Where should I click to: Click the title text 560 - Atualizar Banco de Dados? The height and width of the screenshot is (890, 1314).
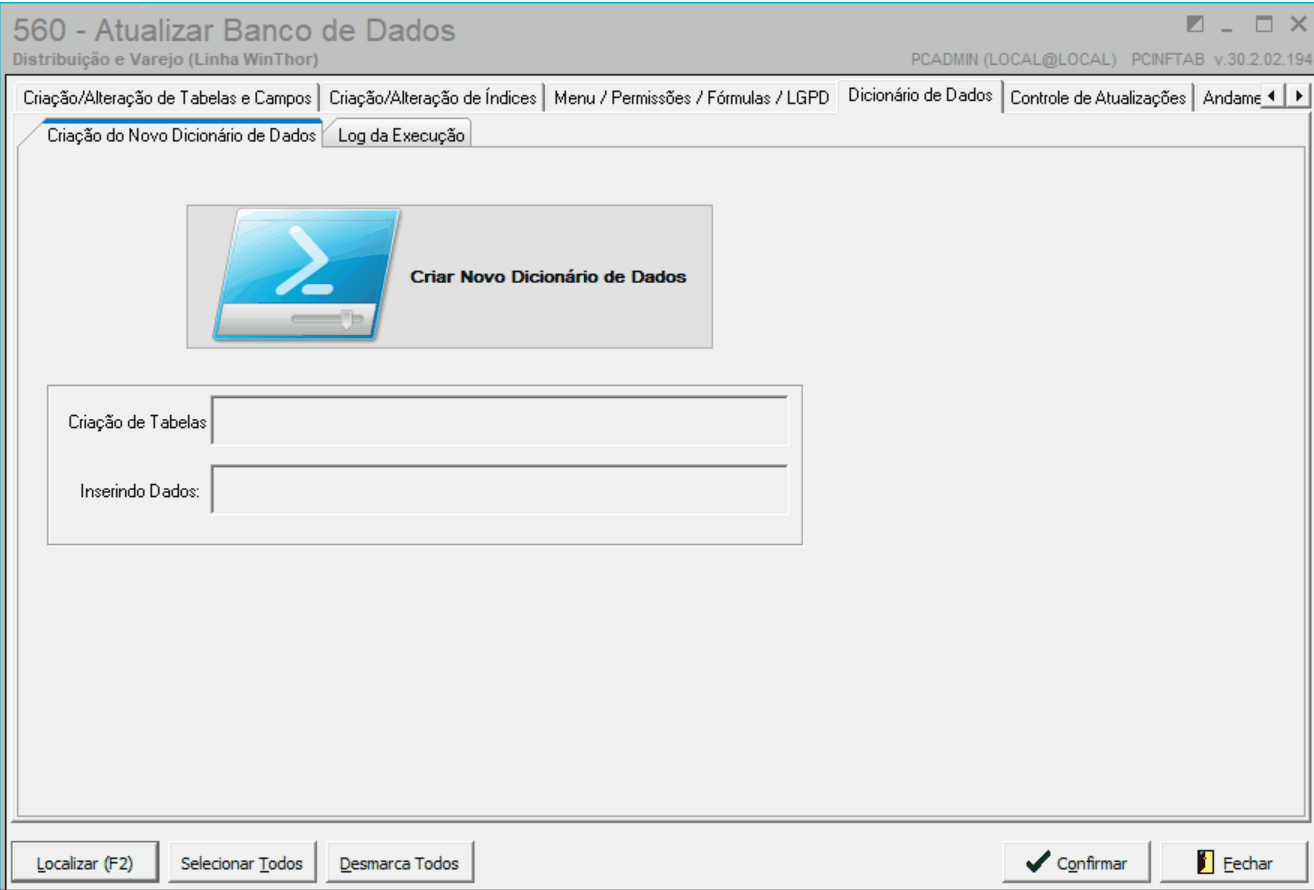pos(235,30)
